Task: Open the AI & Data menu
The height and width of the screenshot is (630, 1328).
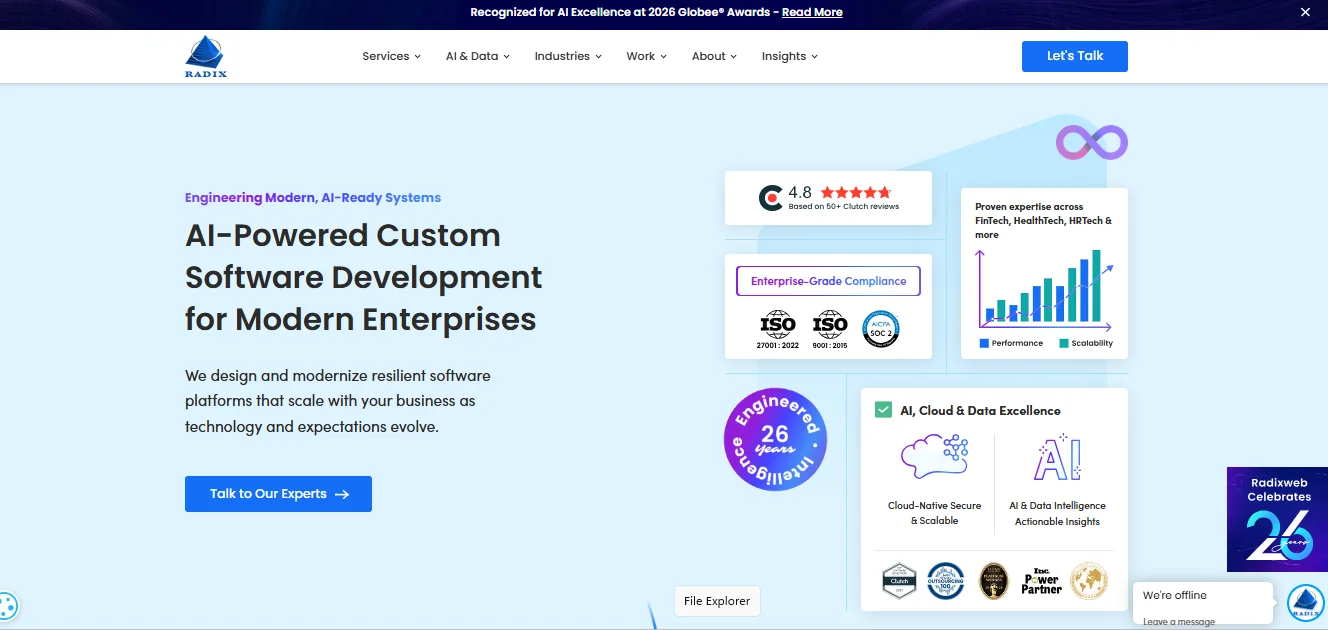Action: coord(477,56)
